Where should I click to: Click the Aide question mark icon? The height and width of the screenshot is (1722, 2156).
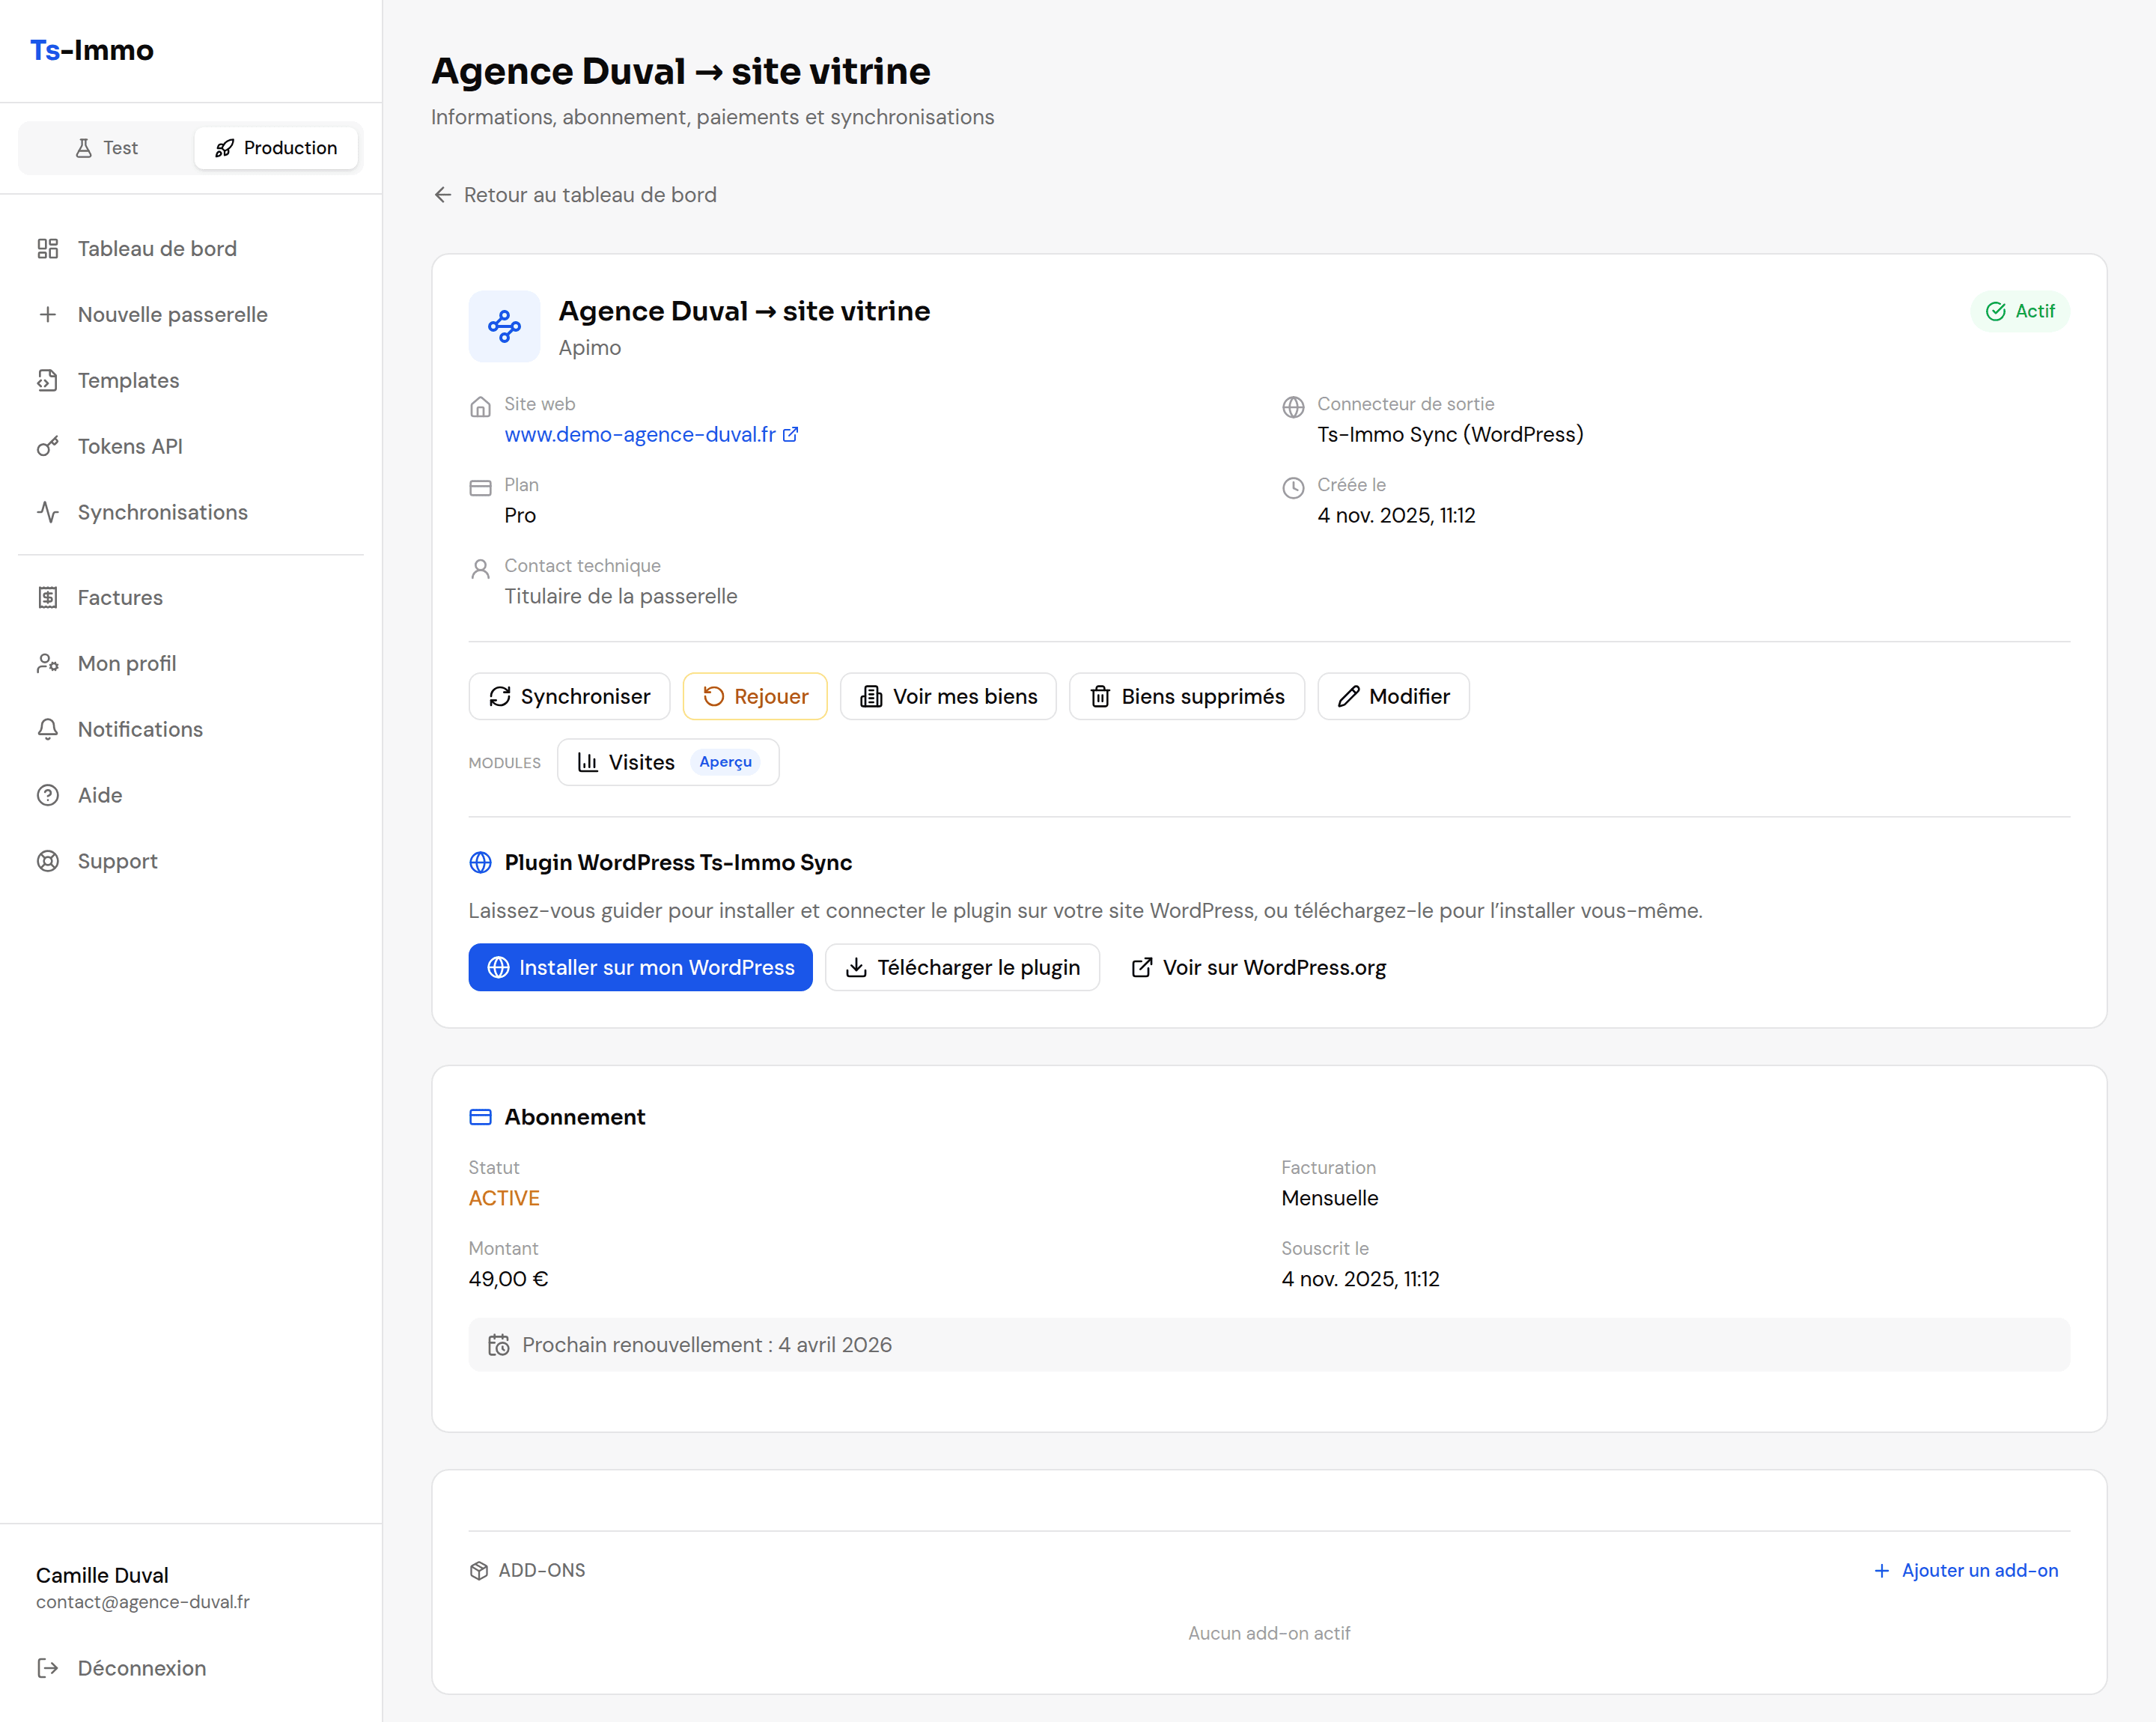pyautogui.click(x=48, y=795)
